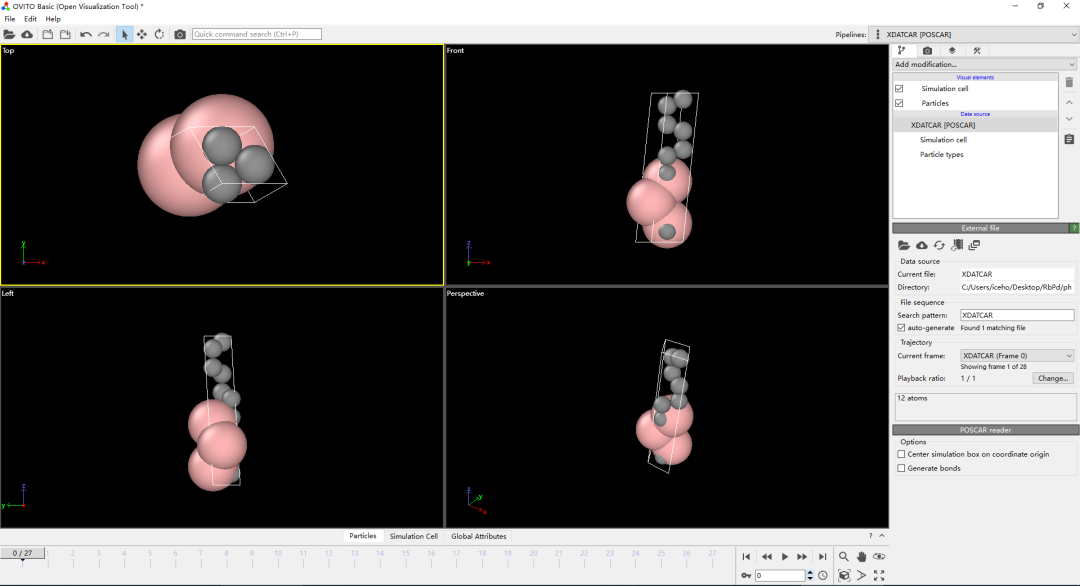The width and height of the screenshot is (1080, 586).
Task: Click the cloud icon to load a remote file in External file
Action: (x=922, y=245)
